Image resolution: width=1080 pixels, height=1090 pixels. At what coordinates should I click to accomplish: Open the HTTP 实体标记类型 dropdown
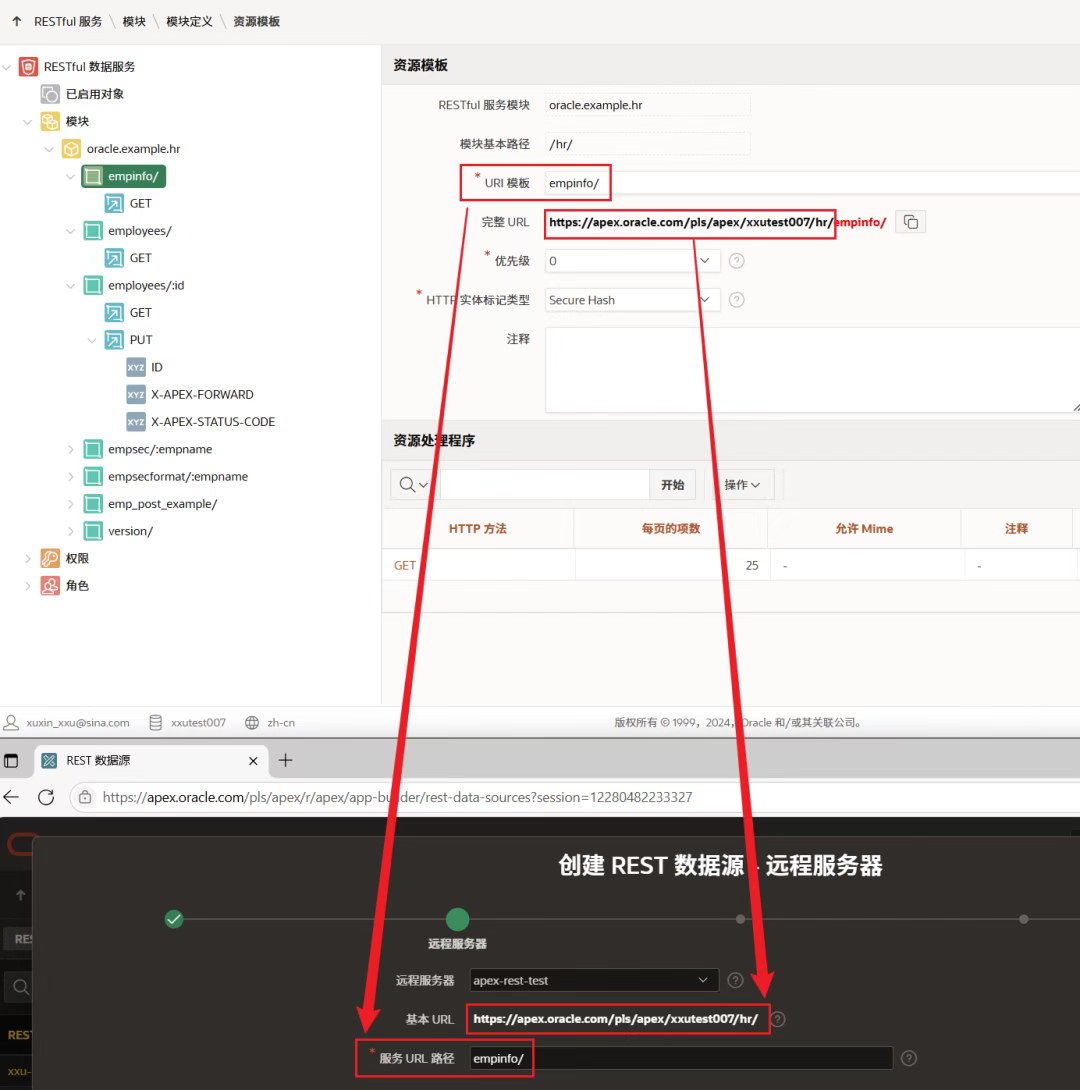pos(632,300)
